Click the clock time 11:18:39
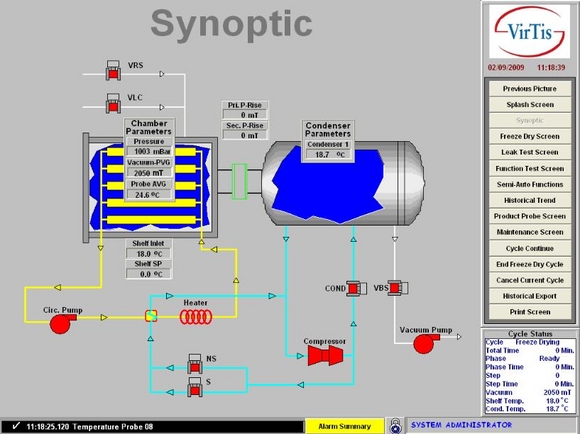The image size is (580, 434). (x=551, y=68)
